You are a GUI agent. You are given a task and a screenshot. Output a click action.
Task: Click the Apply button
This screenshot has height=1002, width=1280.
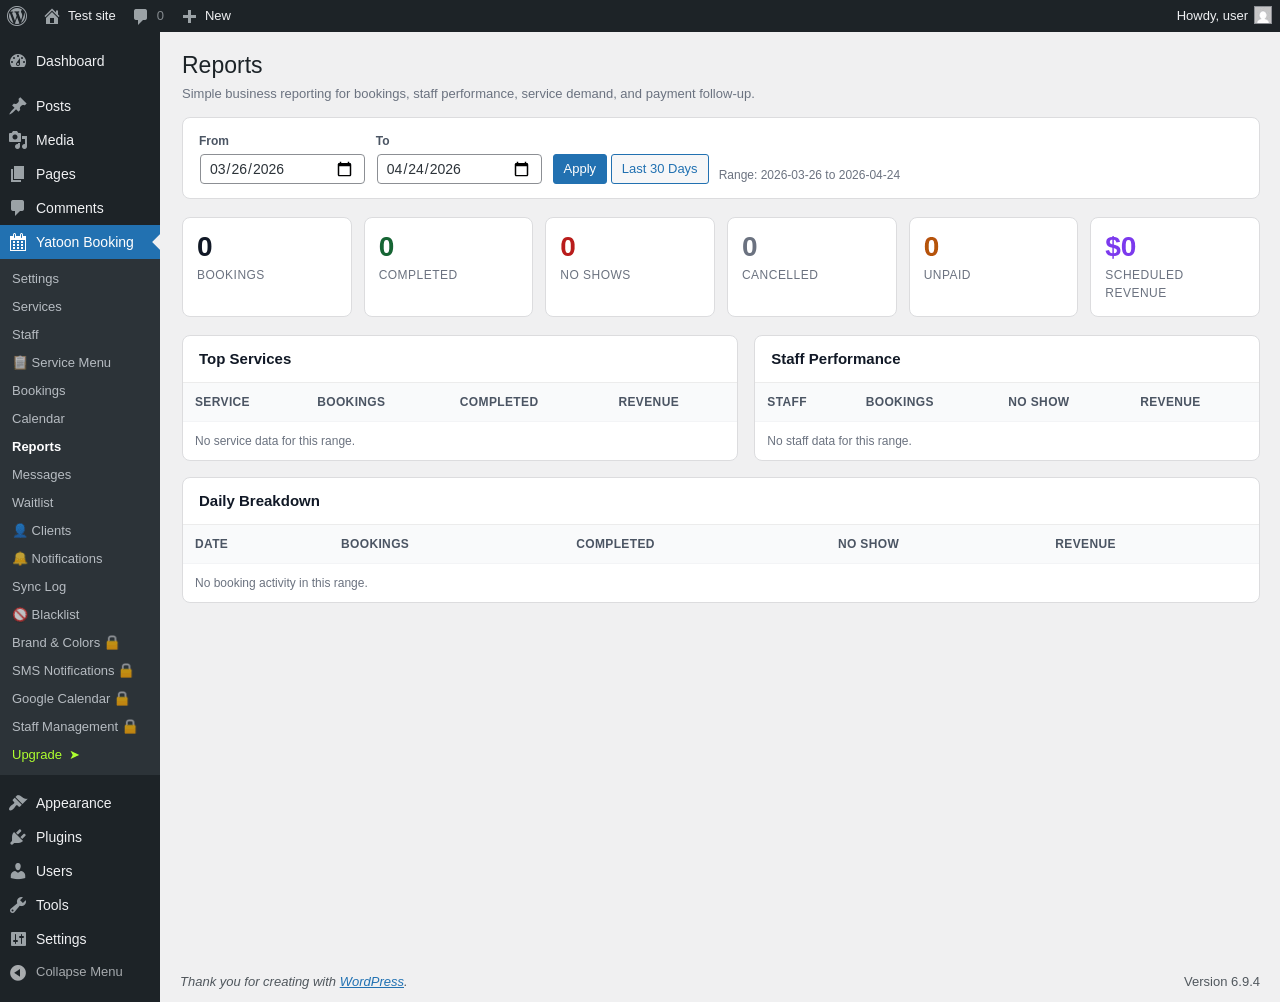[x=580, y=169]
